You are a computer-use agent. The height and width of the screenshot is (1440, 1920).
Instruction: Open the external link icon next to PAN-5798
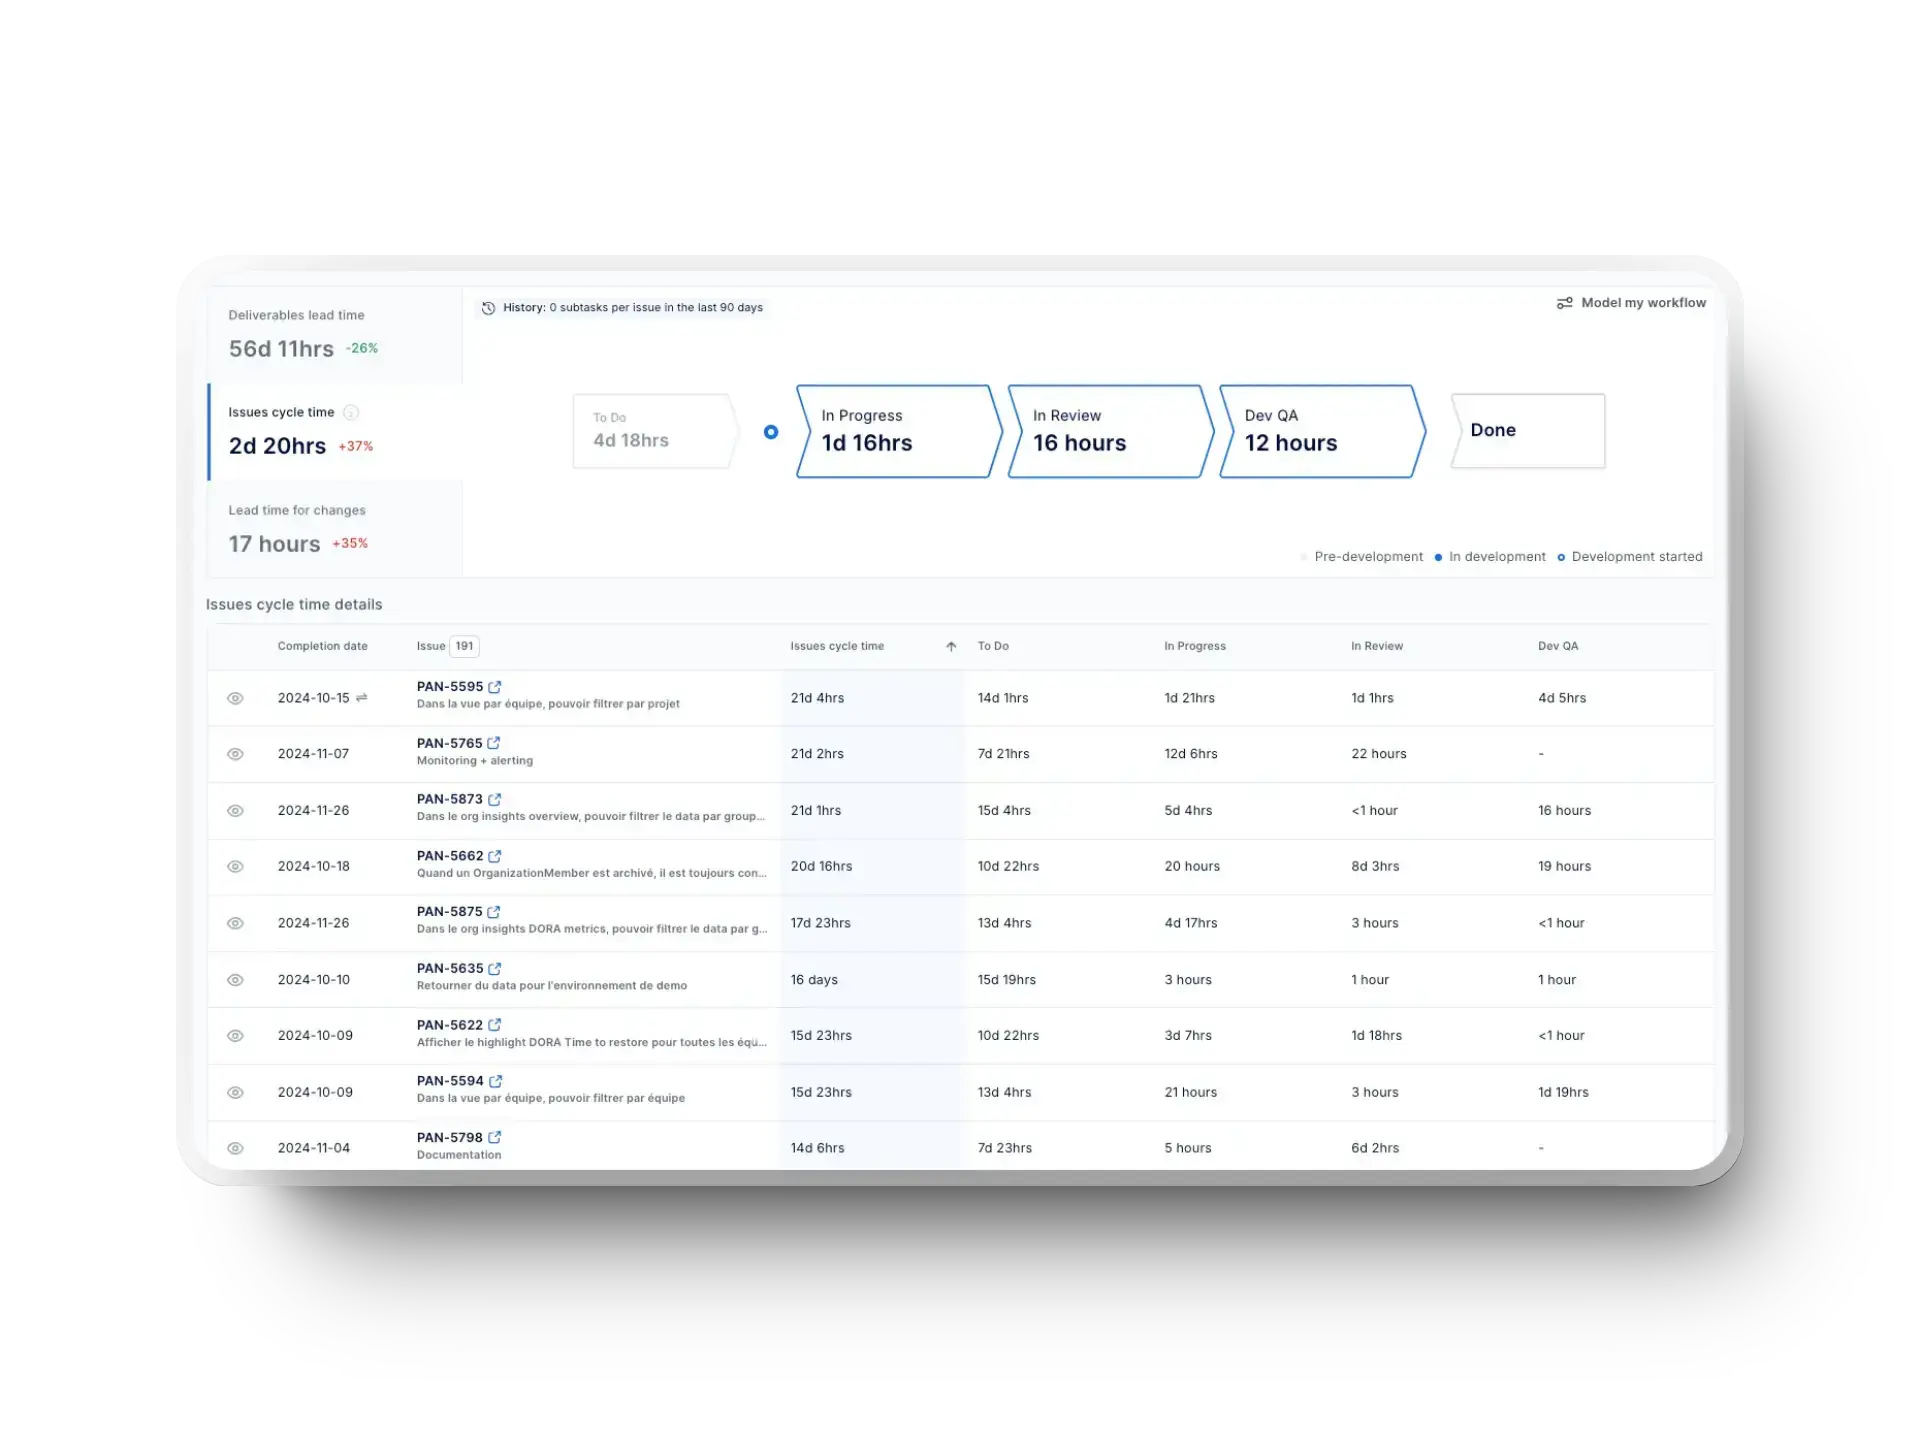497,1136
